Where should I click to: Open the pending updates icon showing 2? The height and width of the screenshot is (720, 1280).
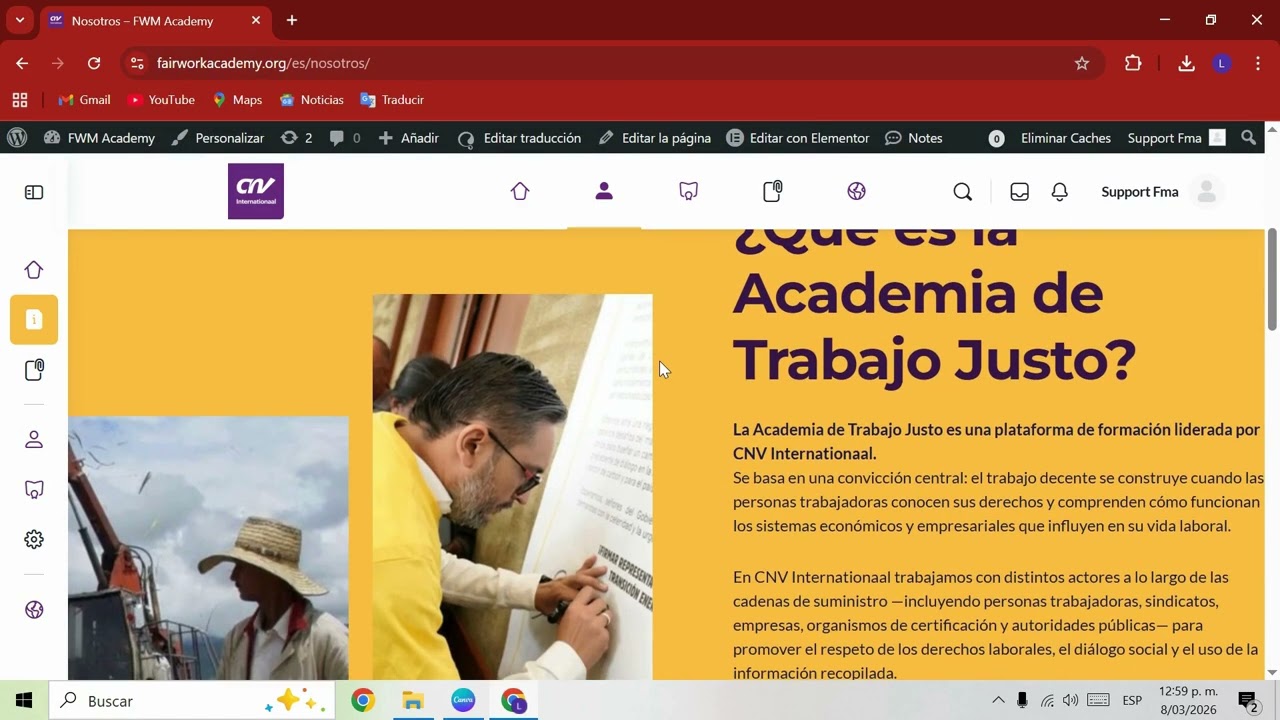tap(297, 138)
